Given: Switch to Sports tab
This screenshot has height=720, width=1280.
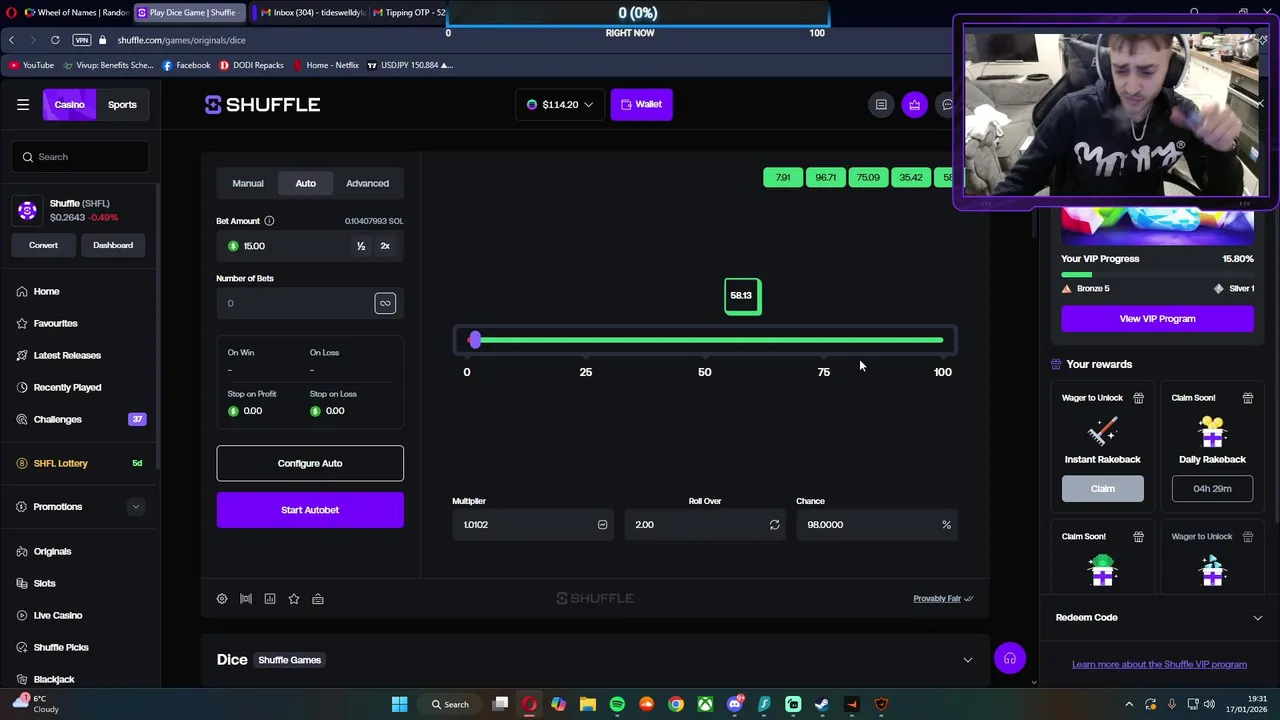Looking at the screenshot, I should (x=122, y=104).
